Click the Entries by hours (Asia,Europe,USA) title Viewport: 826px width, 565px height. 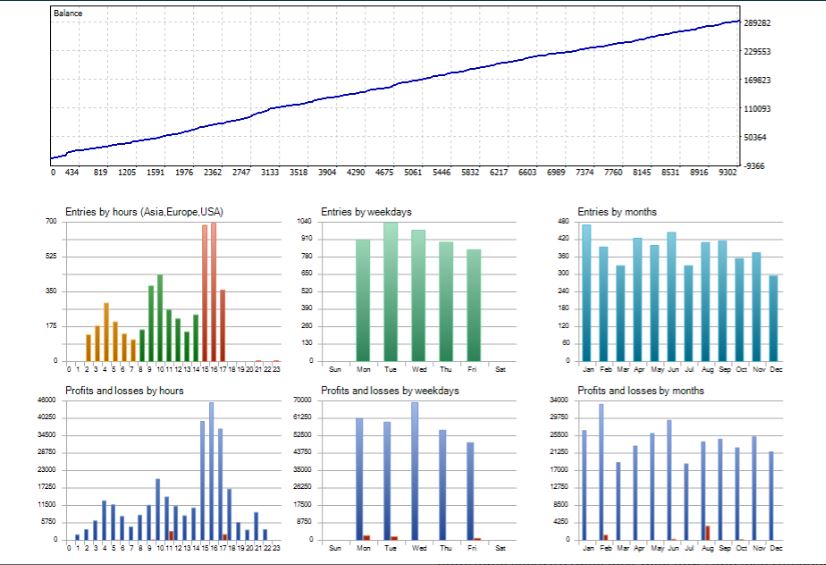[x=144, y=212]
